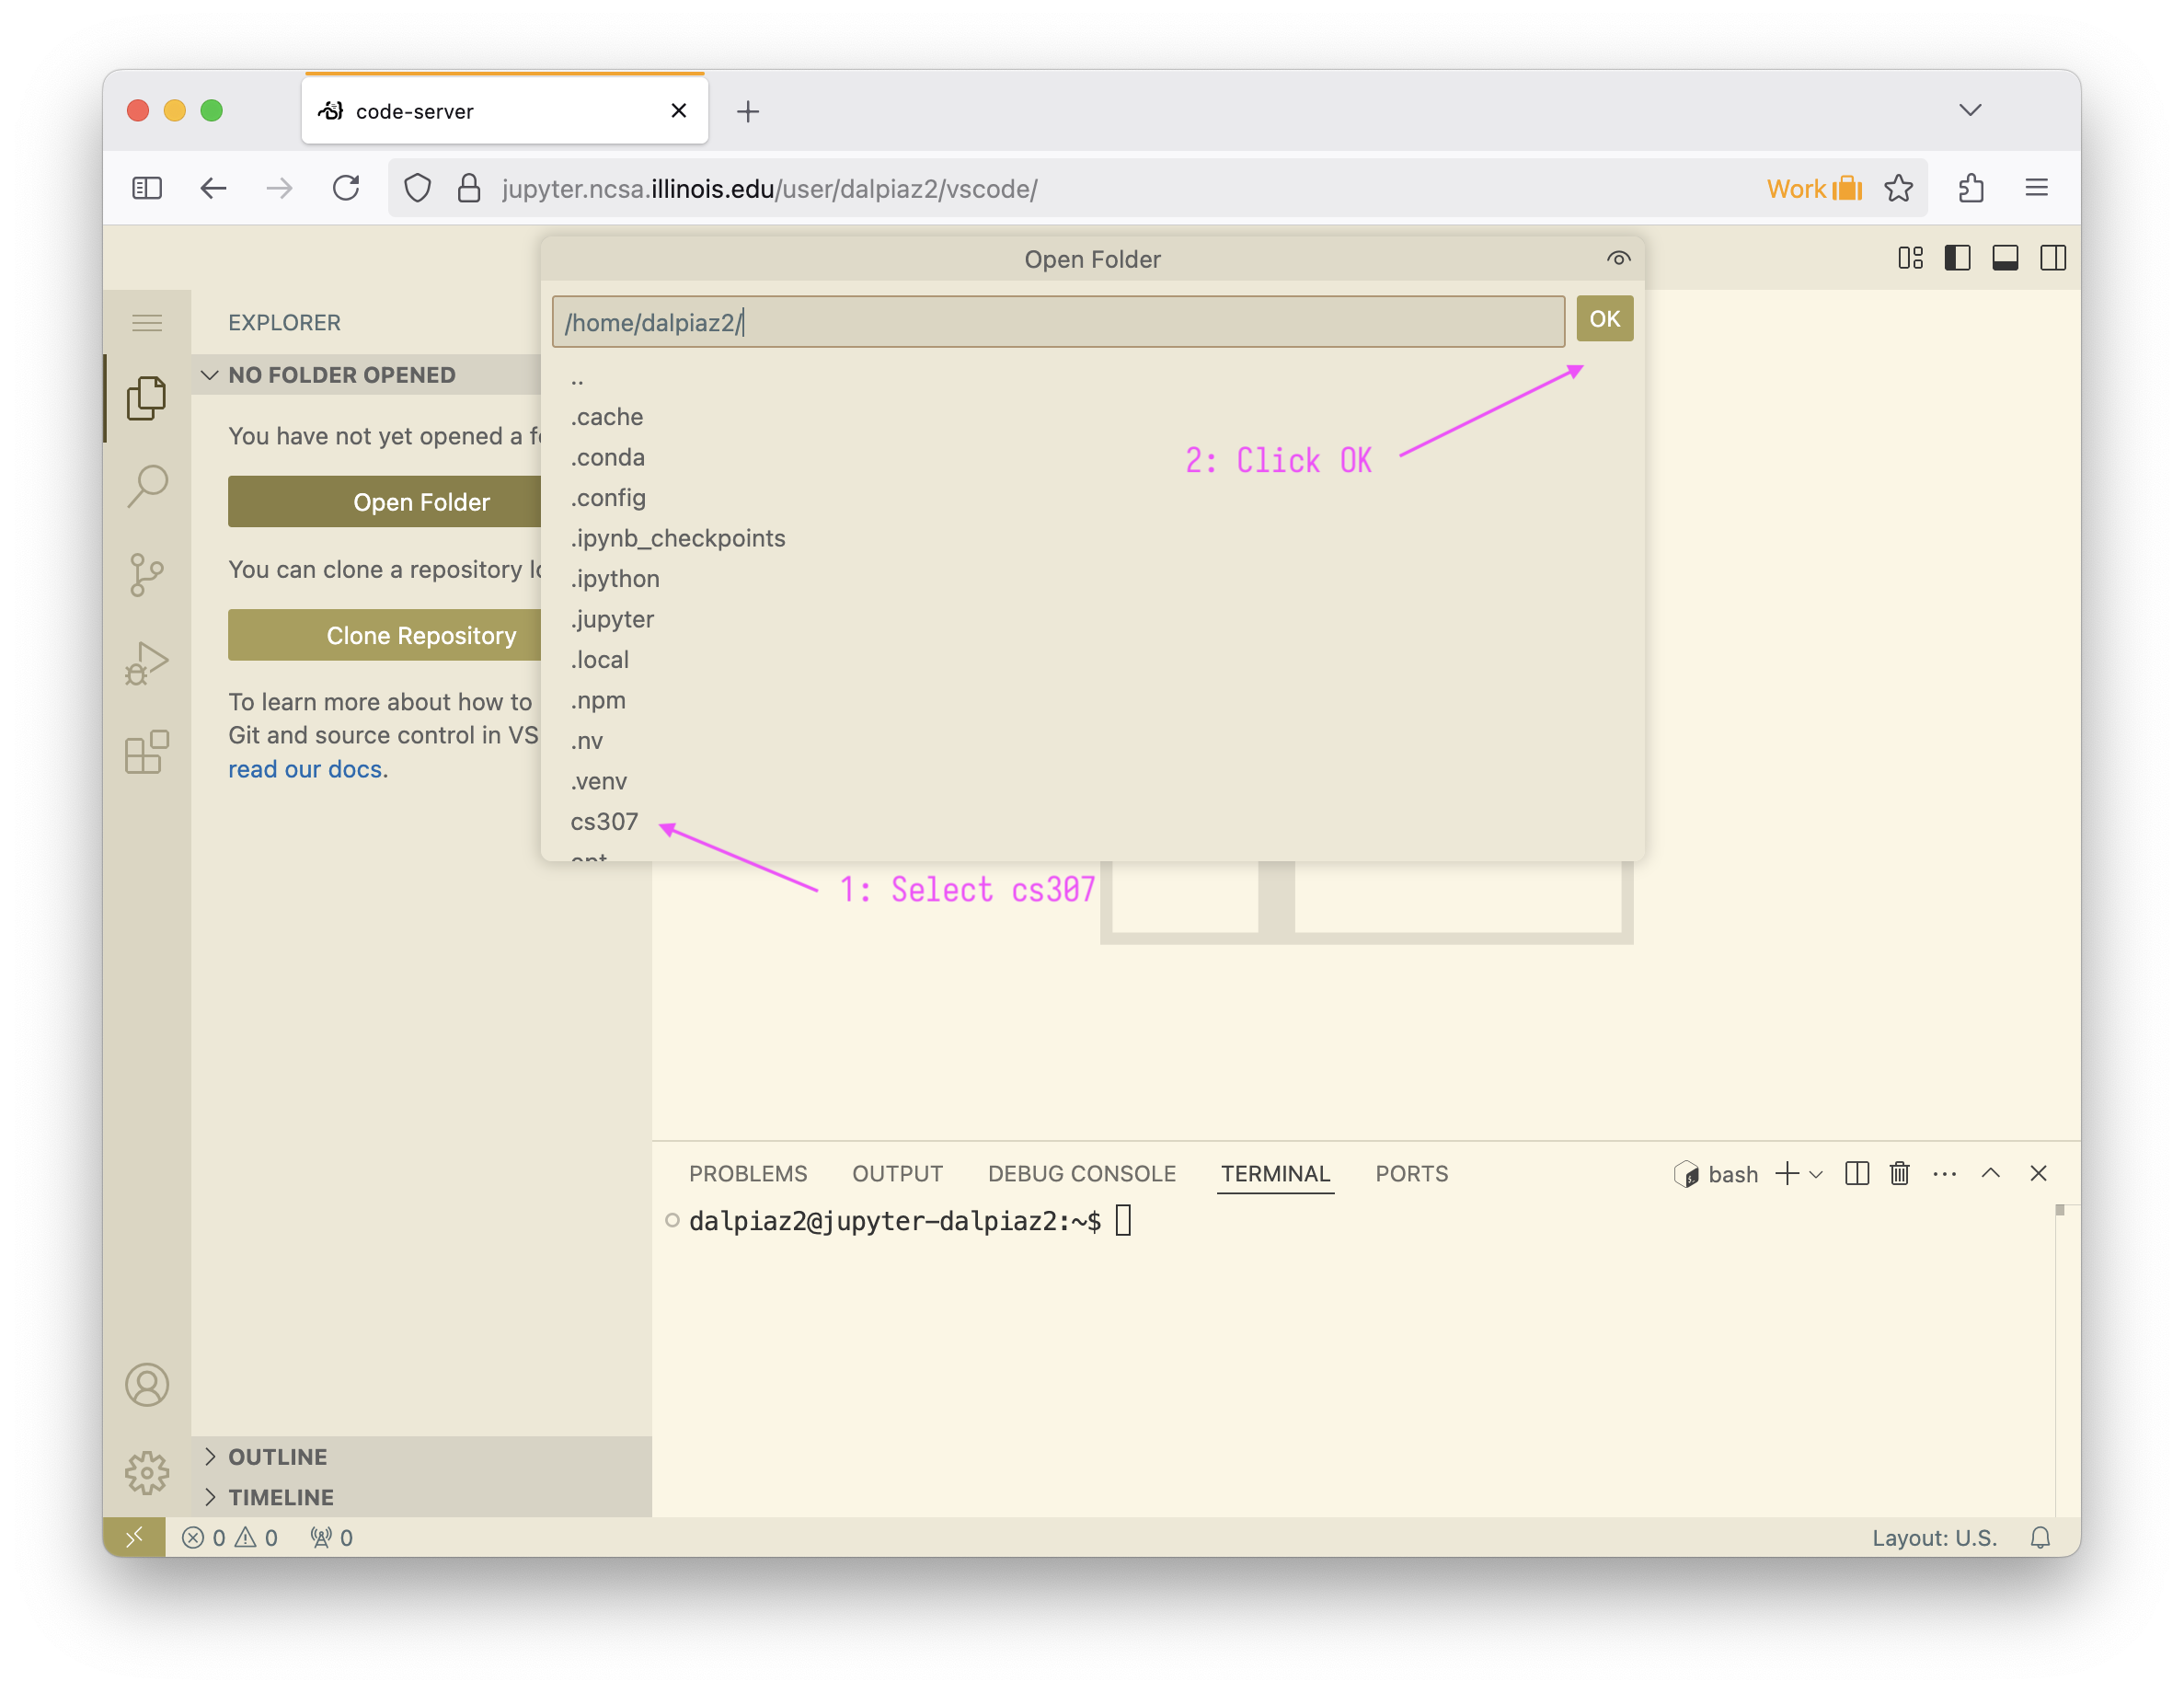Switch to the PROBLEMS tab
Viewport: 2184px width, 1693px height.
coord(747,1173)
